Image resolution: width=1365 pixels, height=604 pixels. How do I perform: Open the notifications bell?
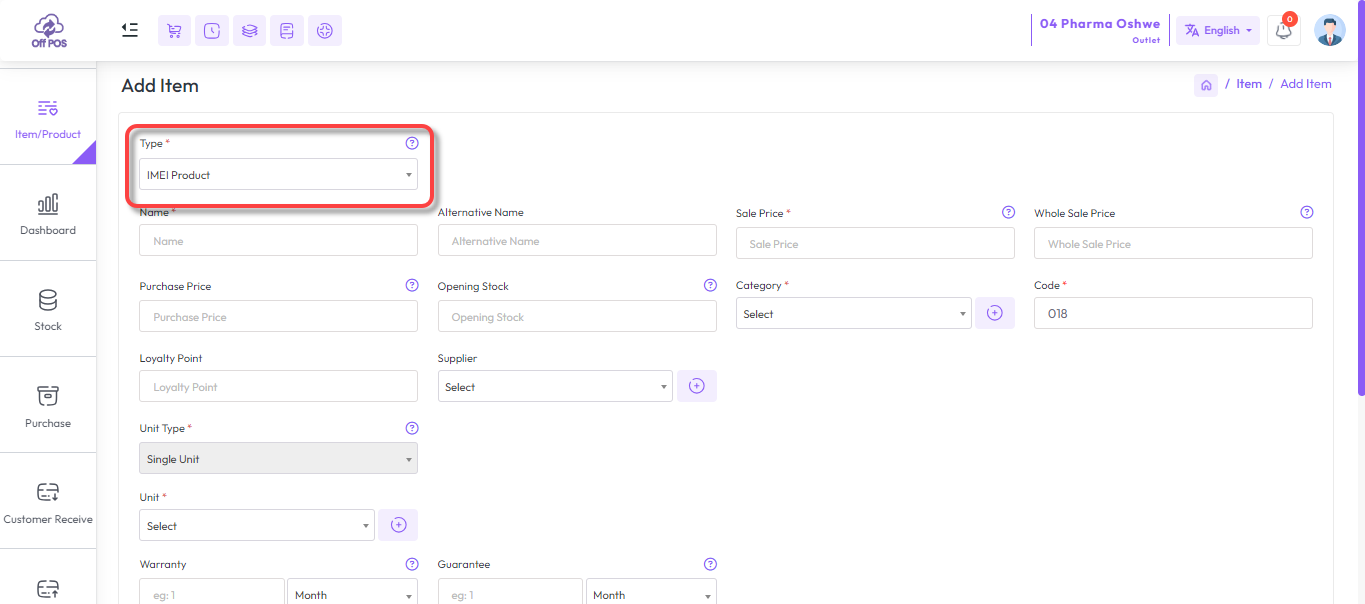(x=1283, y=31)
